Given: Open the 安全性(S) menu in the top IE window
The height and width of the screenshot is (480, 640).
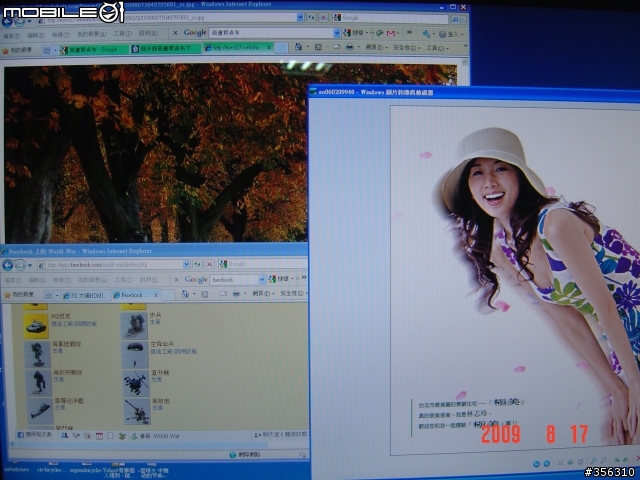Looking at the screenshot, I should pos(406,48).
